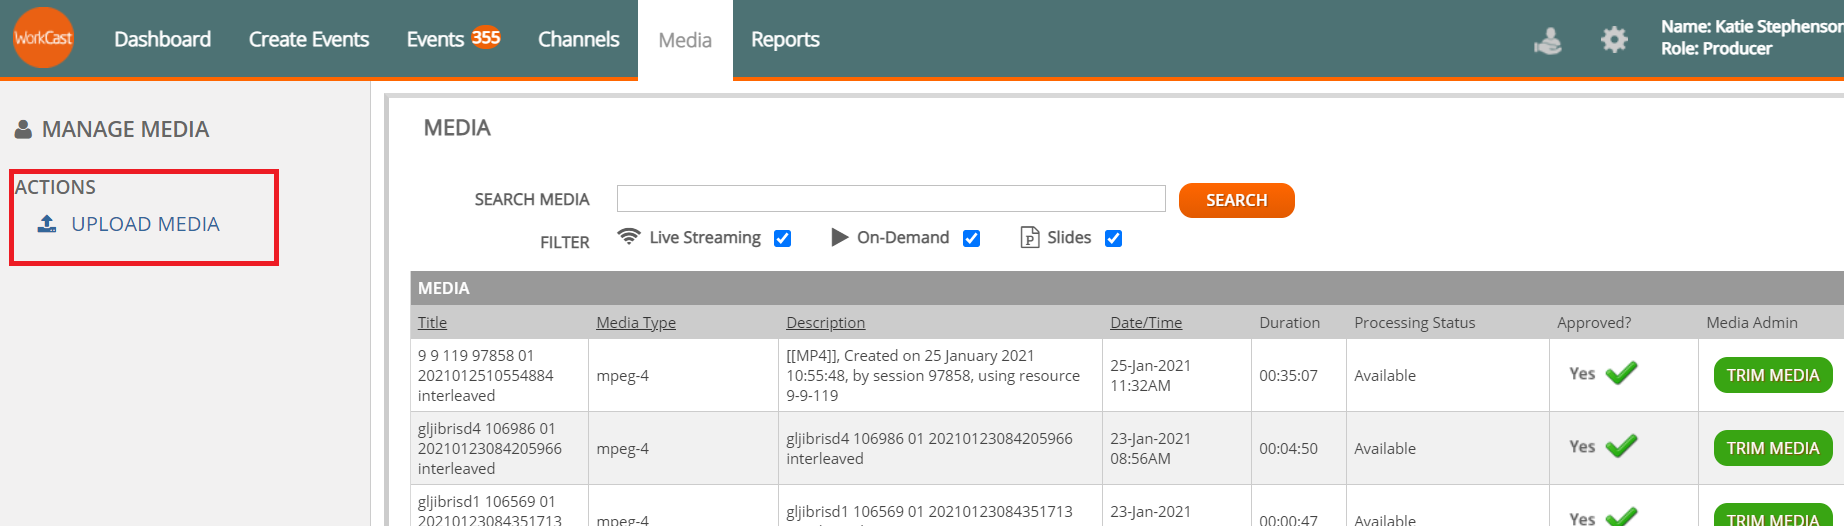Viewport: 1844px width, 526px height.
Task: Trim media for 9 9 119 97858 row
Action: 1773,375
